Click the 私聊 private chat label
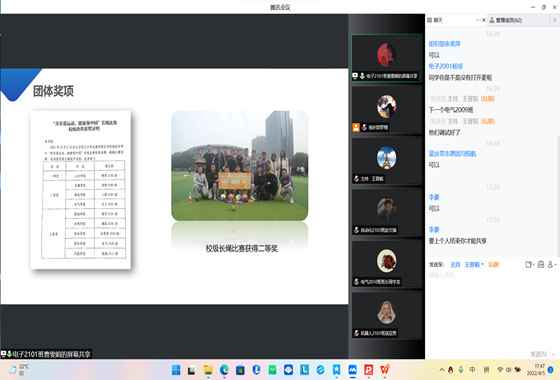The width and height of the screenshot is (560, 380). (493, 265)
